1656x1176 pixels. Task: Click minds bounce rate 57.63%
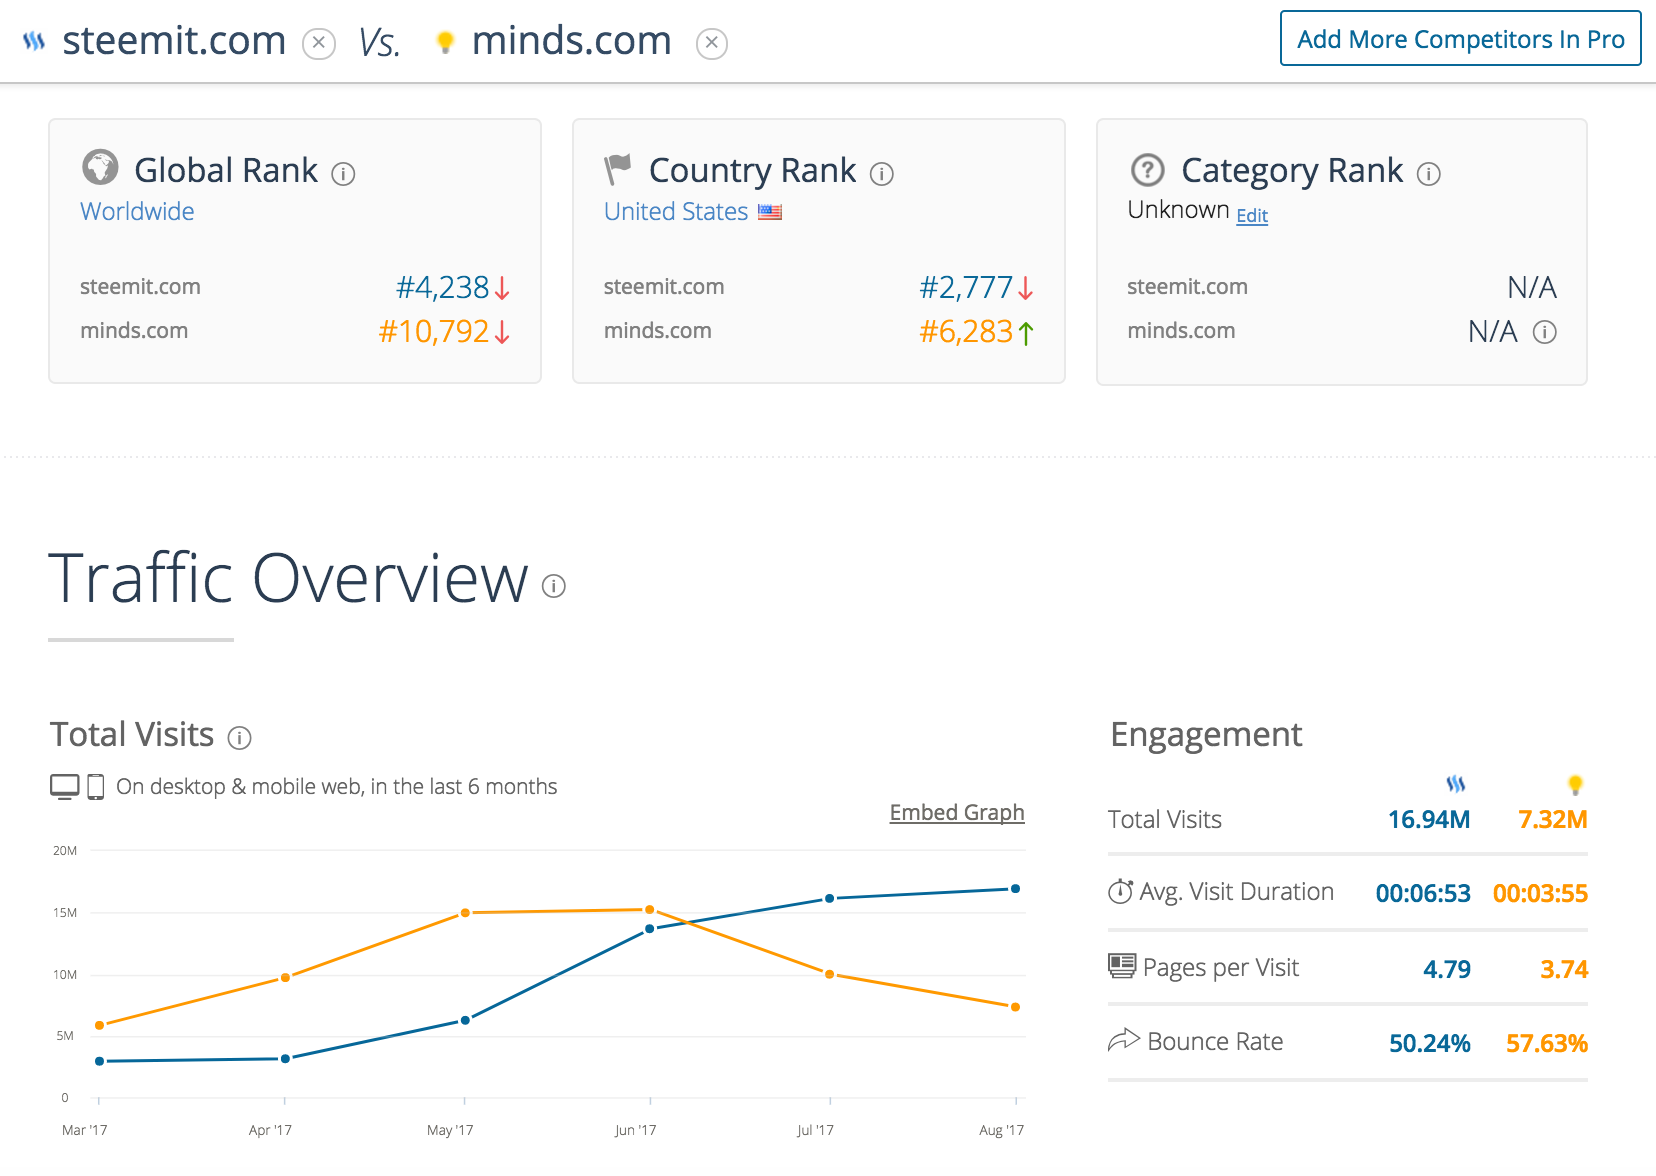pos(1547,1043)
